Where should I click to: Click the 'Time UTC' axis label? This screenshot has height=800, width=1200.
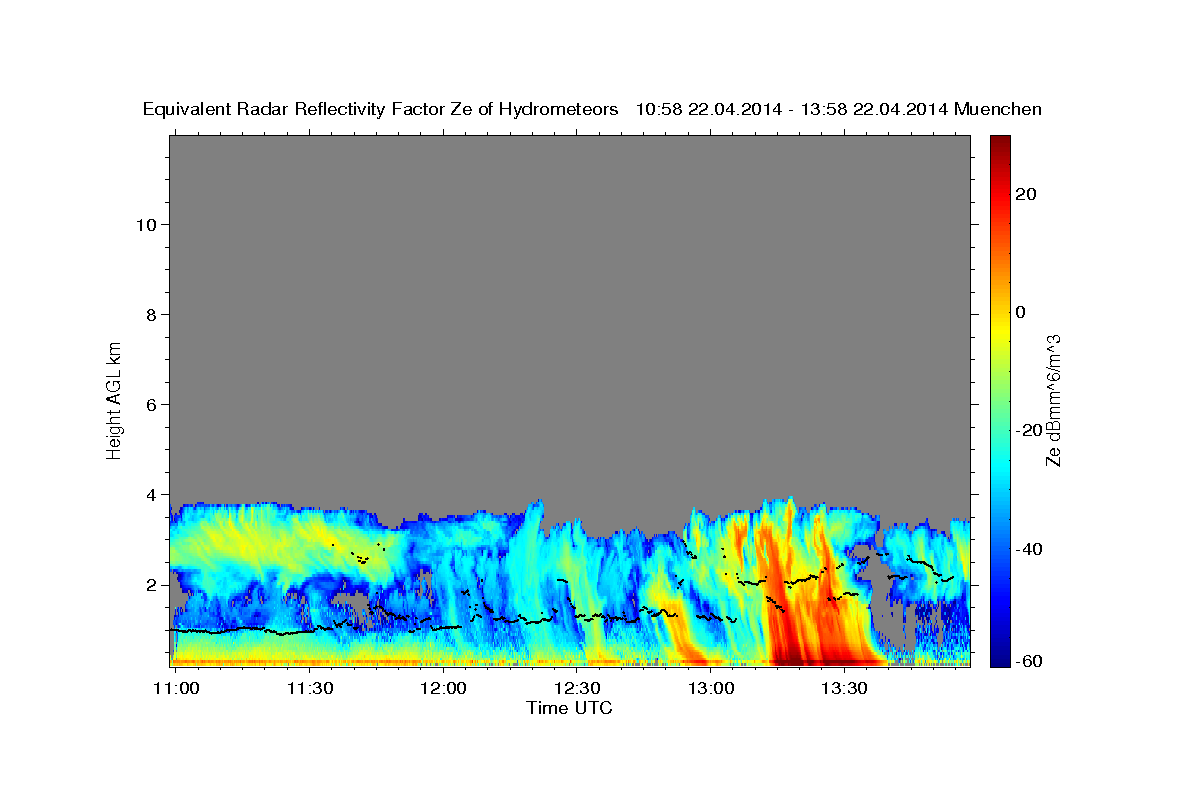569,708
